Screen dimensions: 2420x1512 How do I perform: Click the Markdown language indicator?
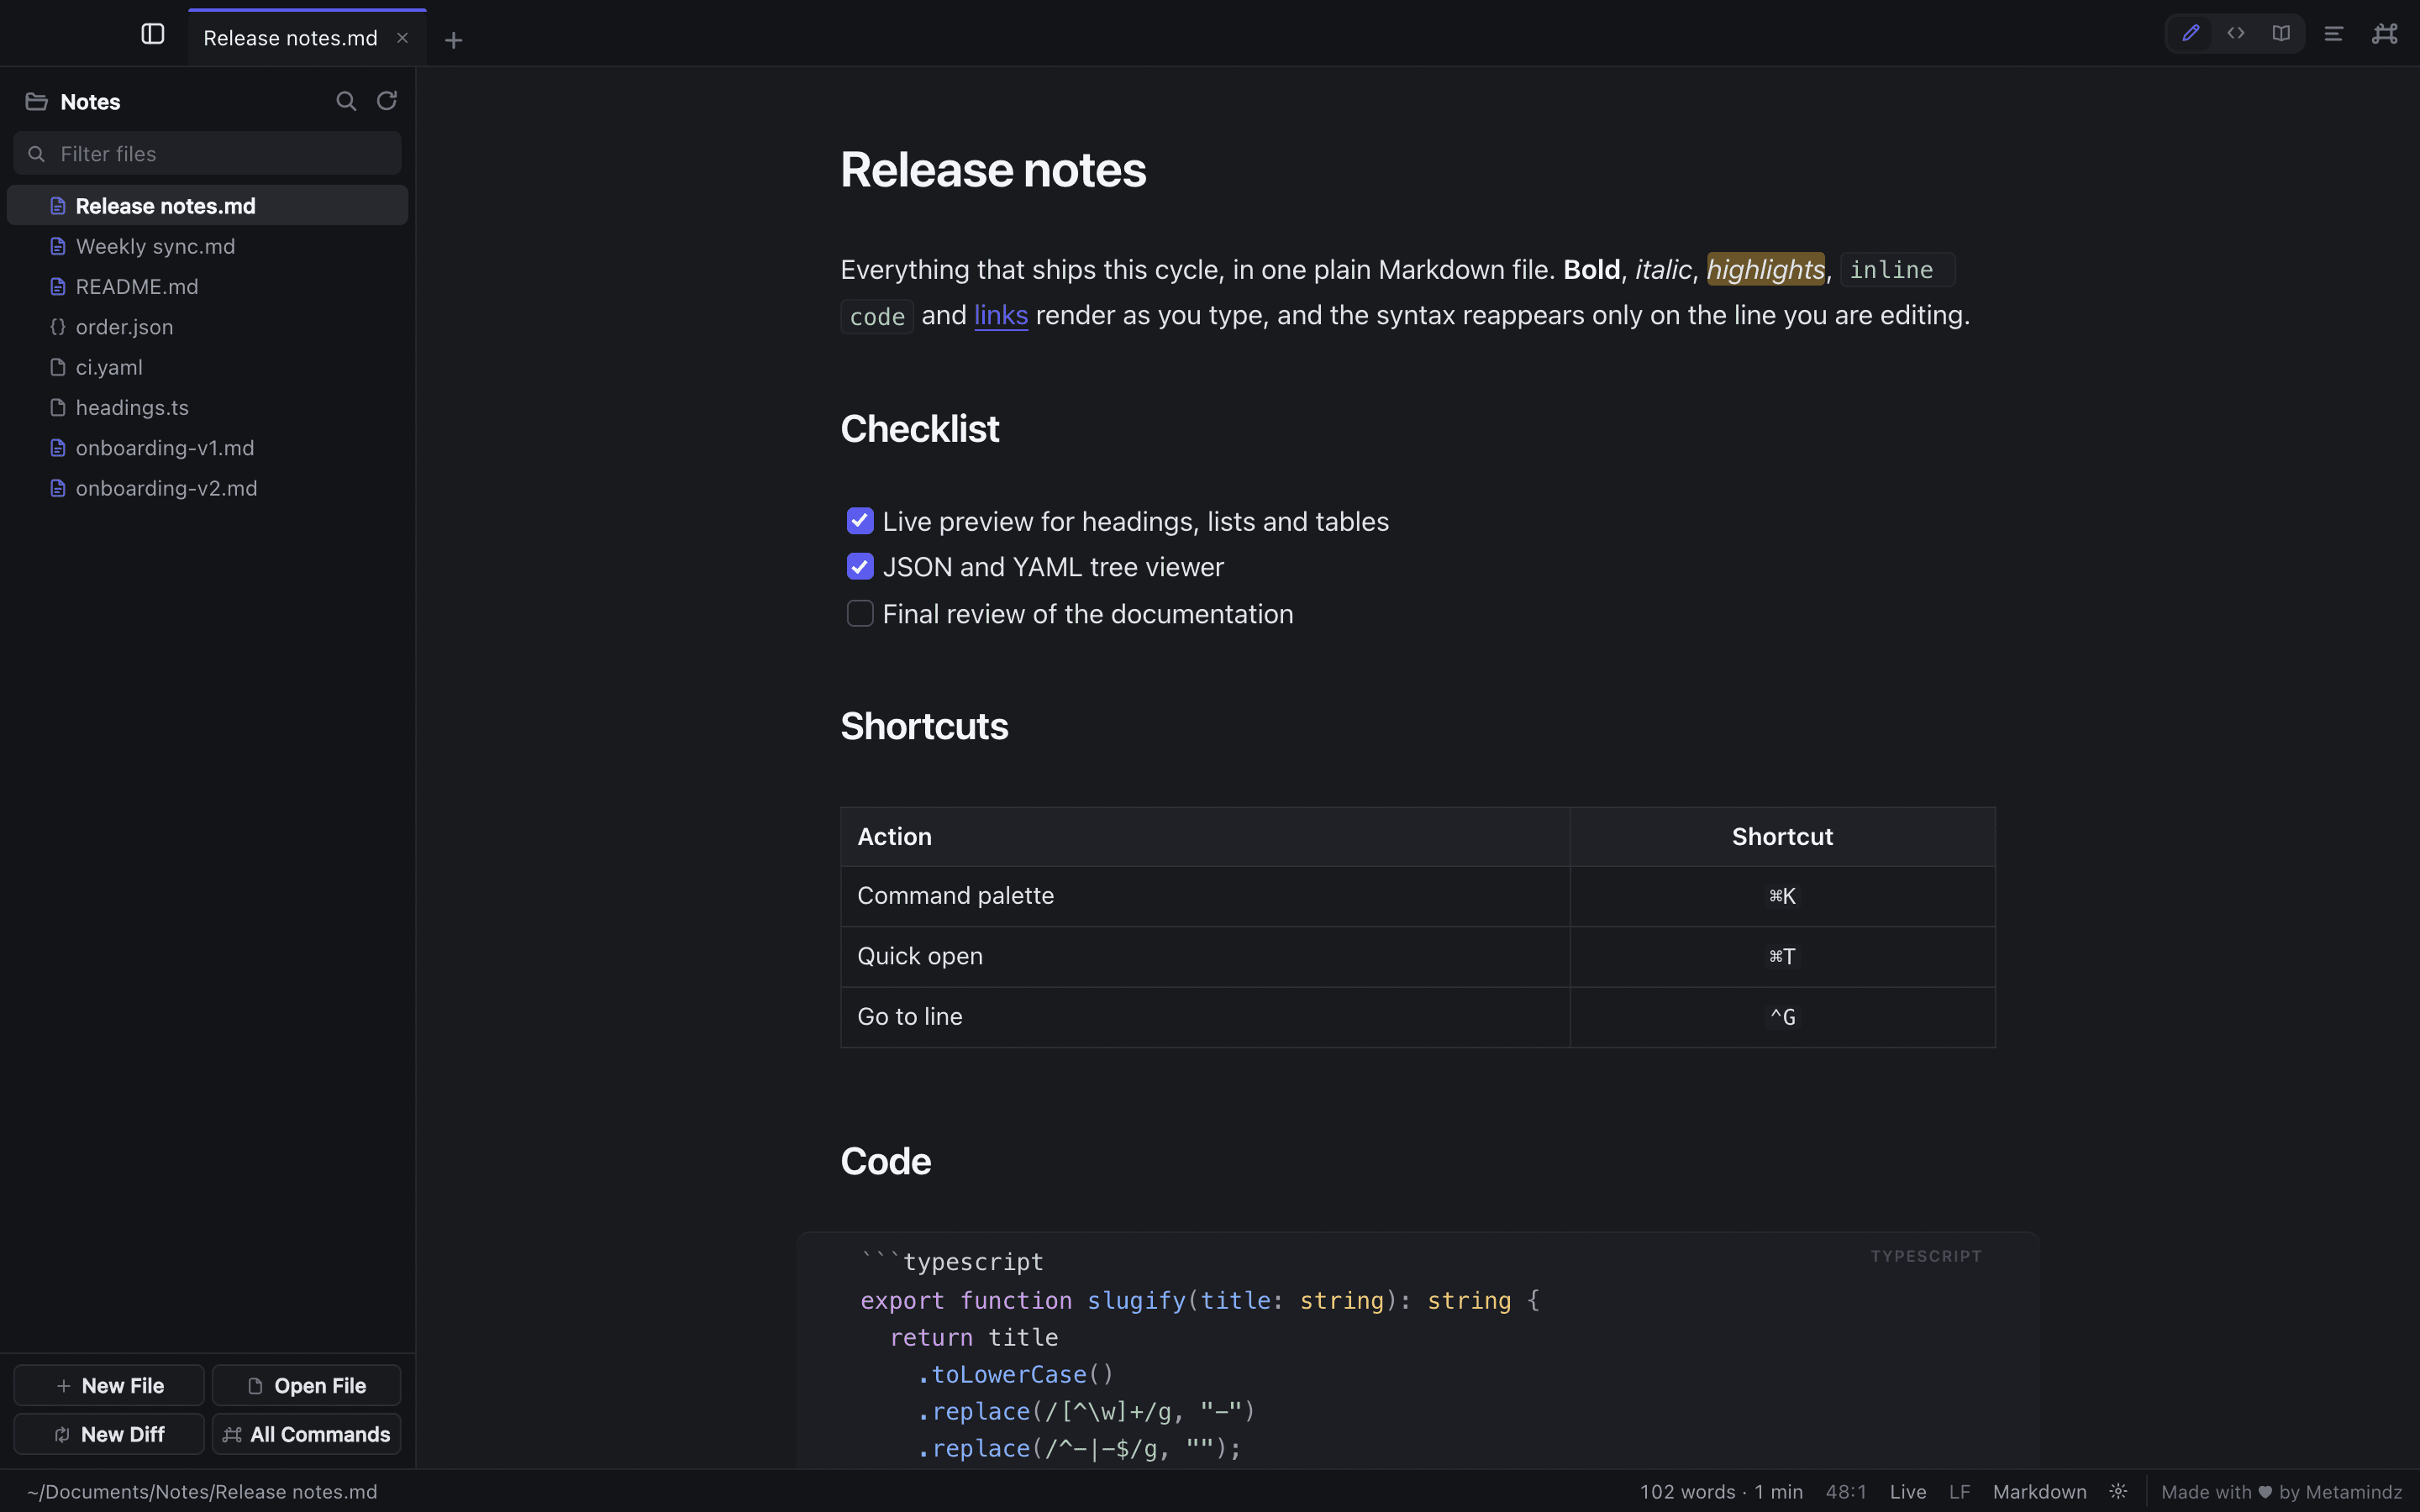2039,1492
